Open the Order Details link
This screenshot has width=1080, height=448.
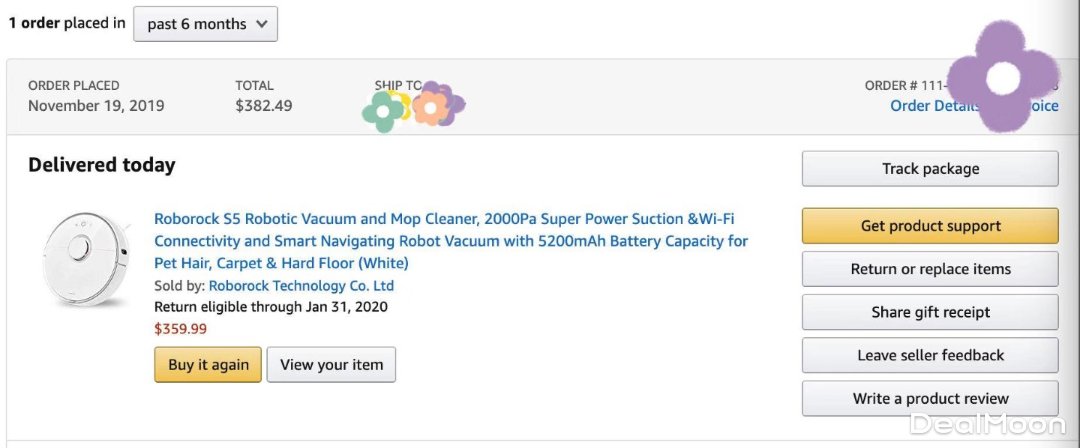tap(932, 106)
